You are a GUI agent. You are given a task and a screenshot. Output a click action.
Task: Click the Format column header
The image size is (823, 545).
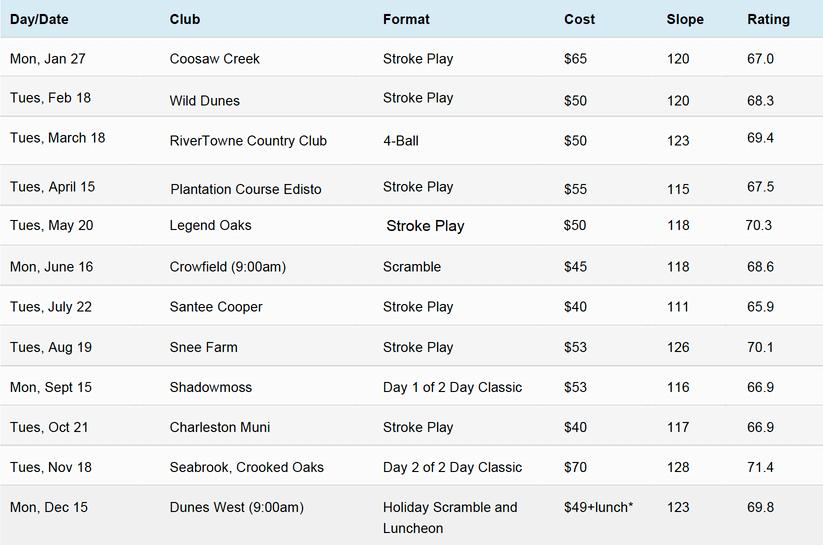tap(406, 19)
